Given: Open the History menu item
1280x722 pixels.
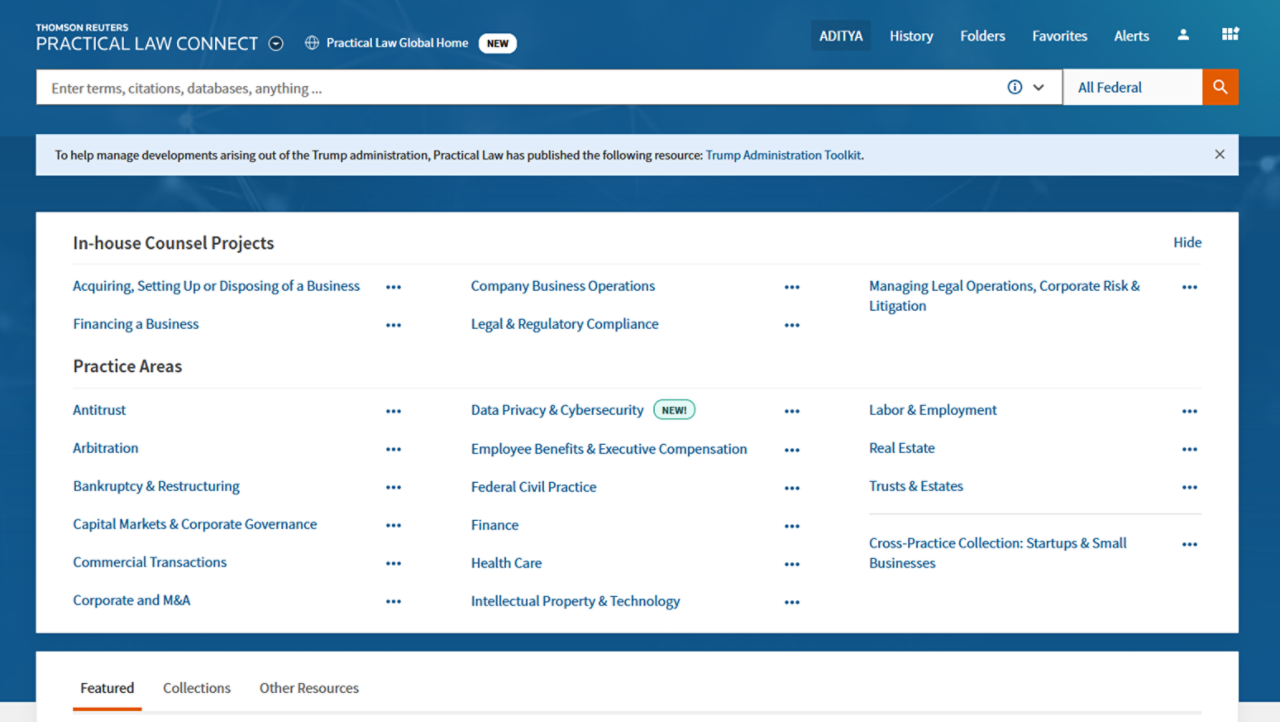Looking at the screenshot, I should (x=911, y=36).
